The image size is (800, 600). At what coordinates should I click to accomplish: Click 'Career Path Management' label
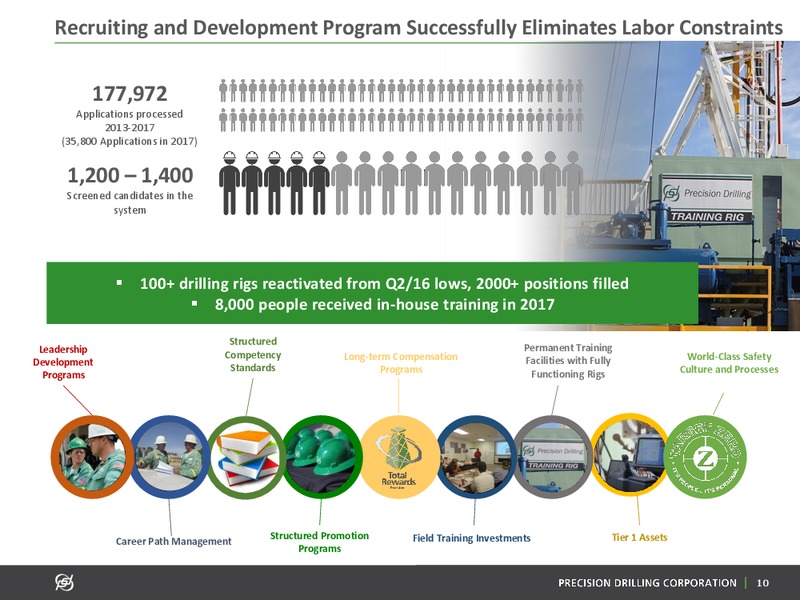[x=173, y=541]
